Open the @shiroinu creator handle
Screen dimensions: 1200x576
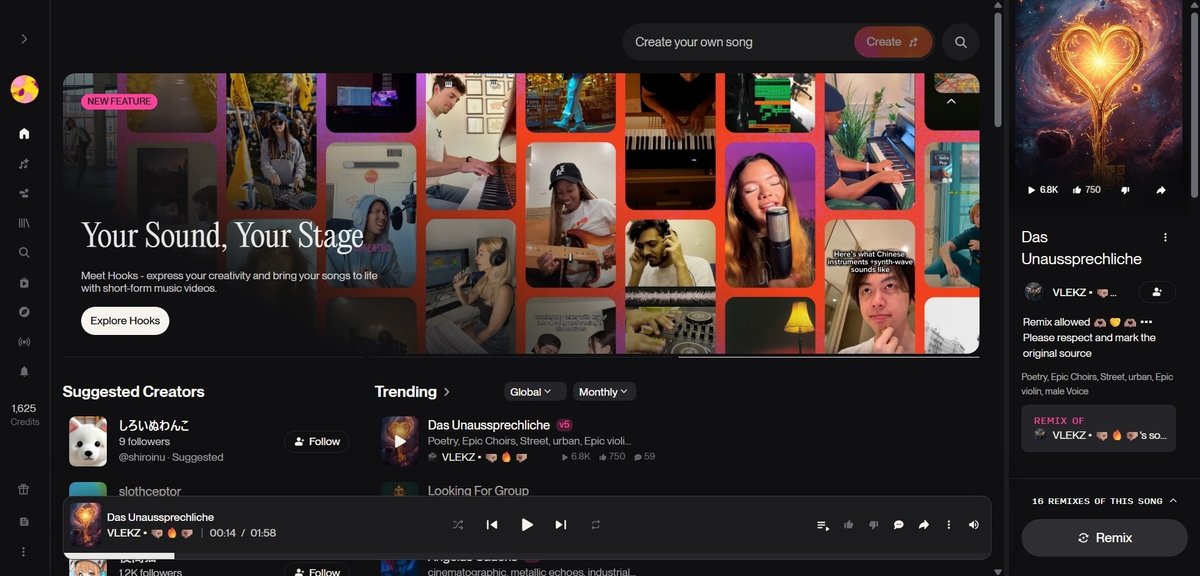pyautogui.click(x=144, y=457)
